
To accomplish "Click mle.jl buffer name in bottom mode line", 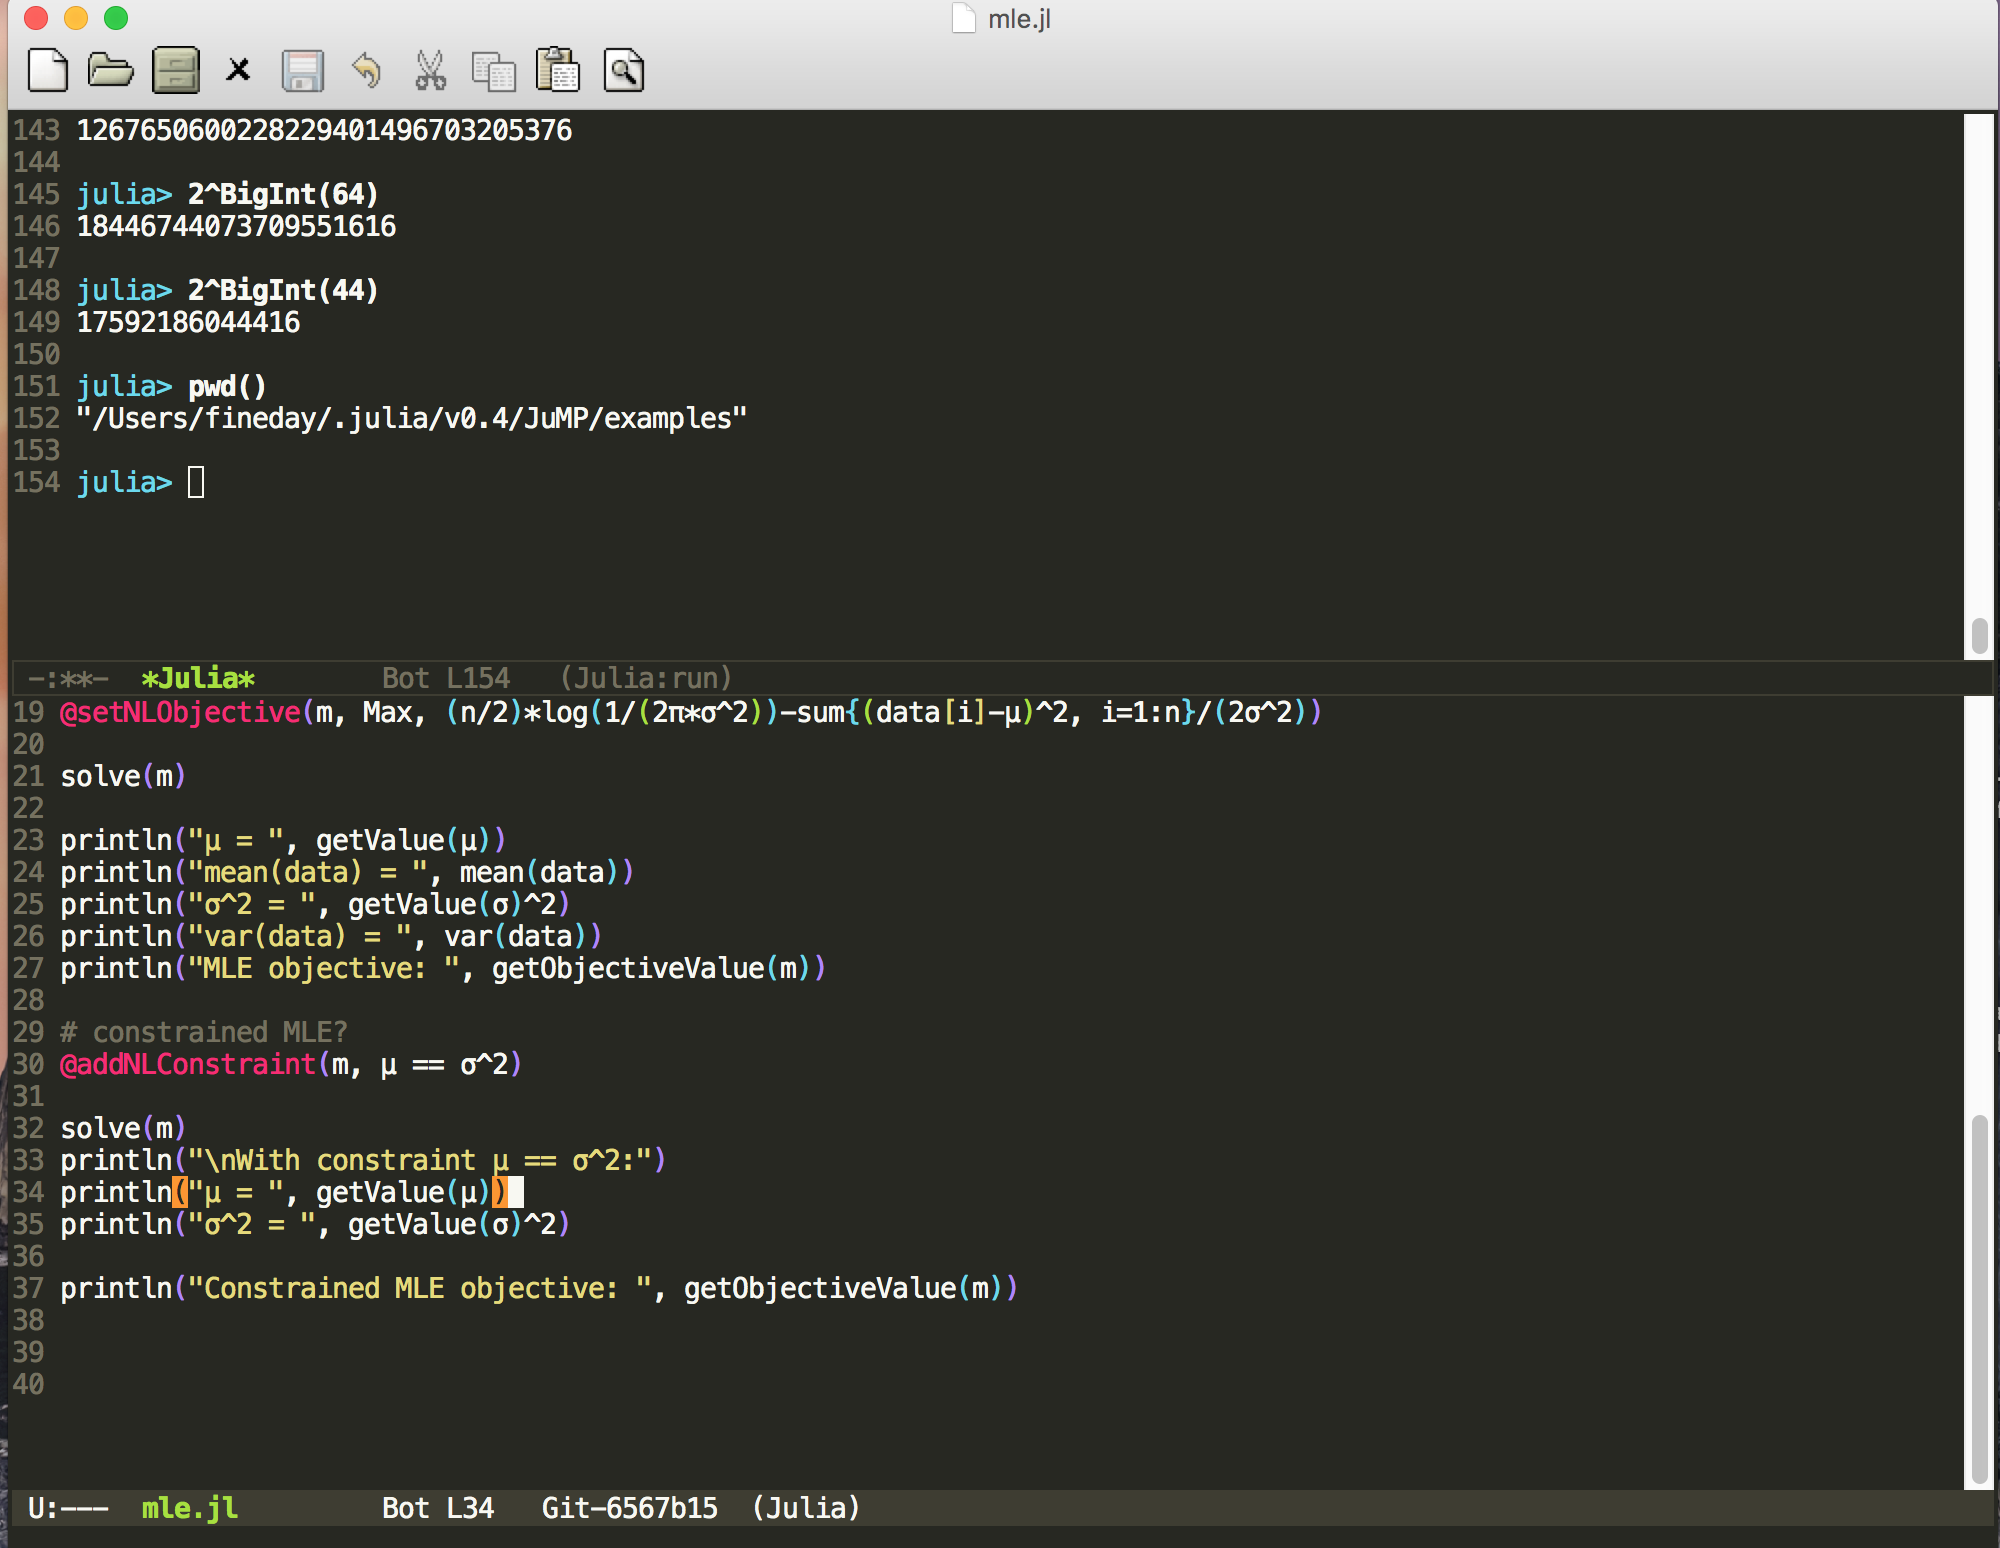I will point(189,1508).
